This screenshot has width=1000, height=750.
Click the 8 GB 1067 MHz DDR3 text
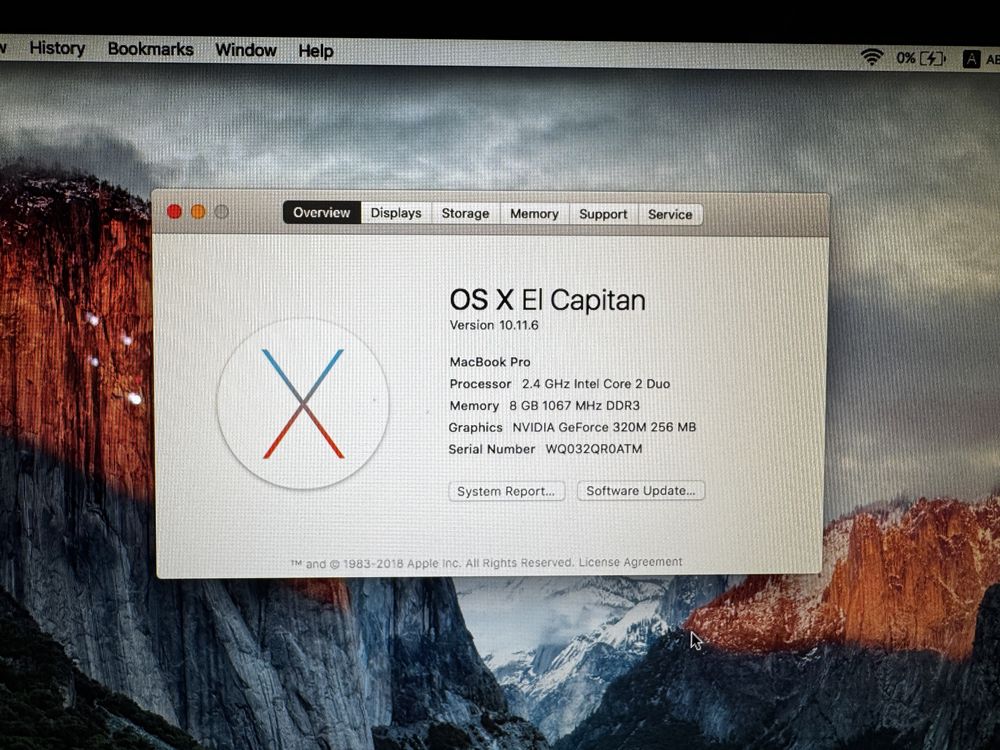(x=575, y=406)
